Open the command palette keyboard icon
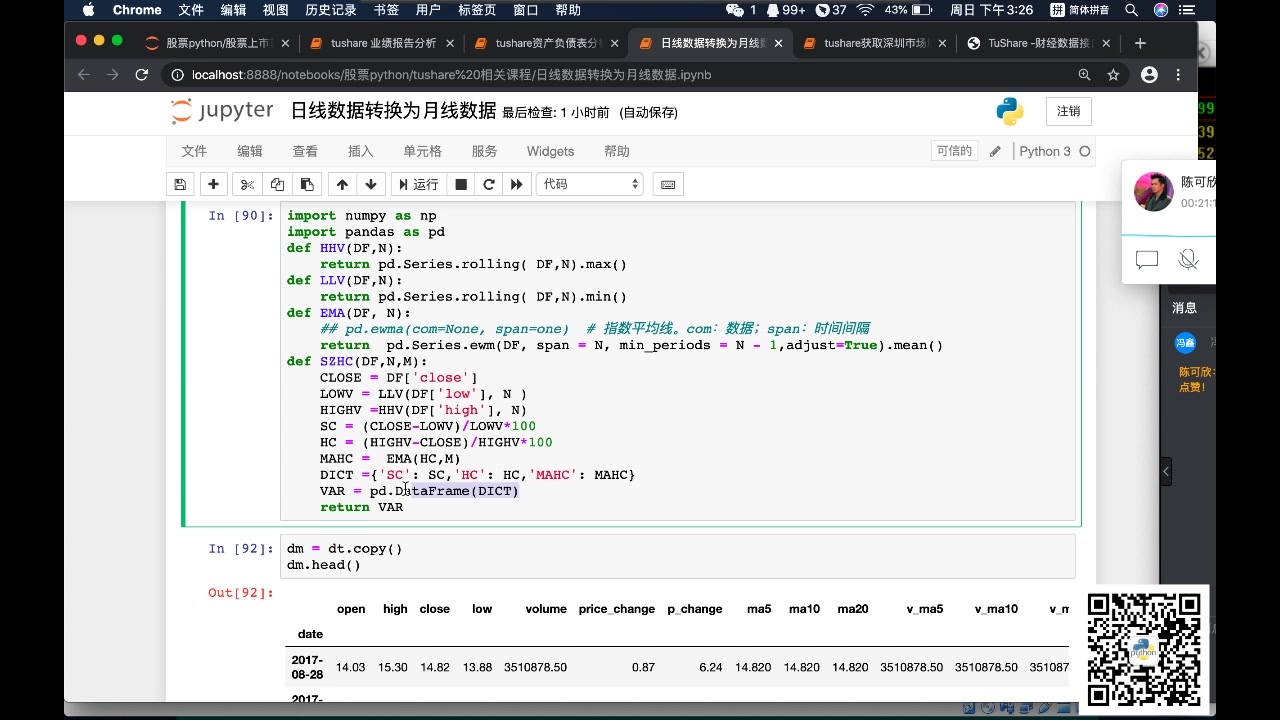This screenshot has width=1280, height=720. coord(668,184)
